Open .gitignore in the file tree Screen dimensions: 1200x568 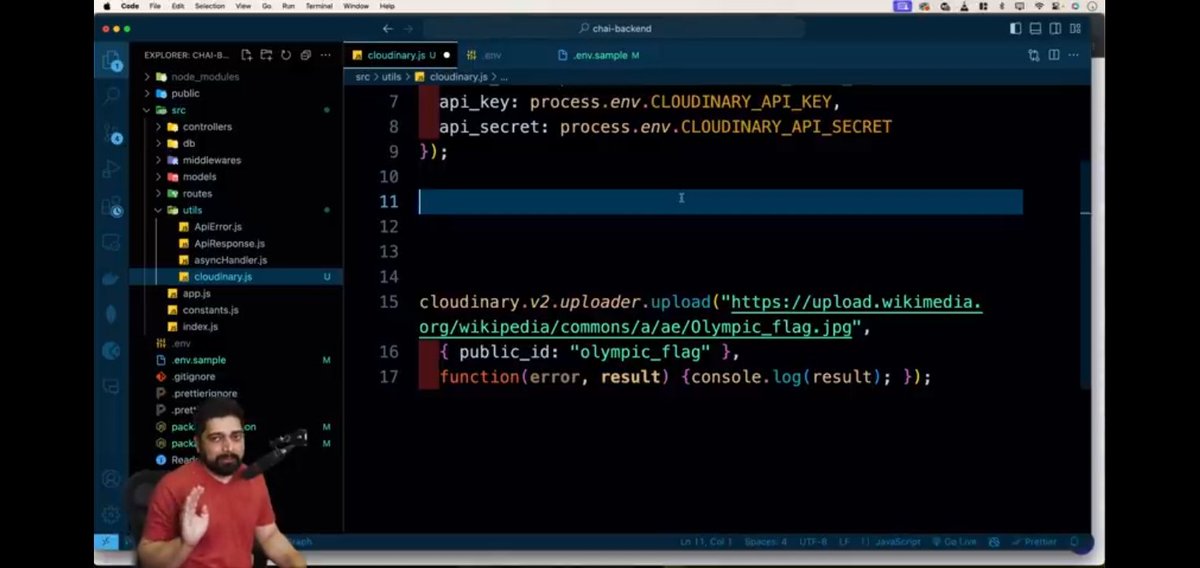[192, 377]
